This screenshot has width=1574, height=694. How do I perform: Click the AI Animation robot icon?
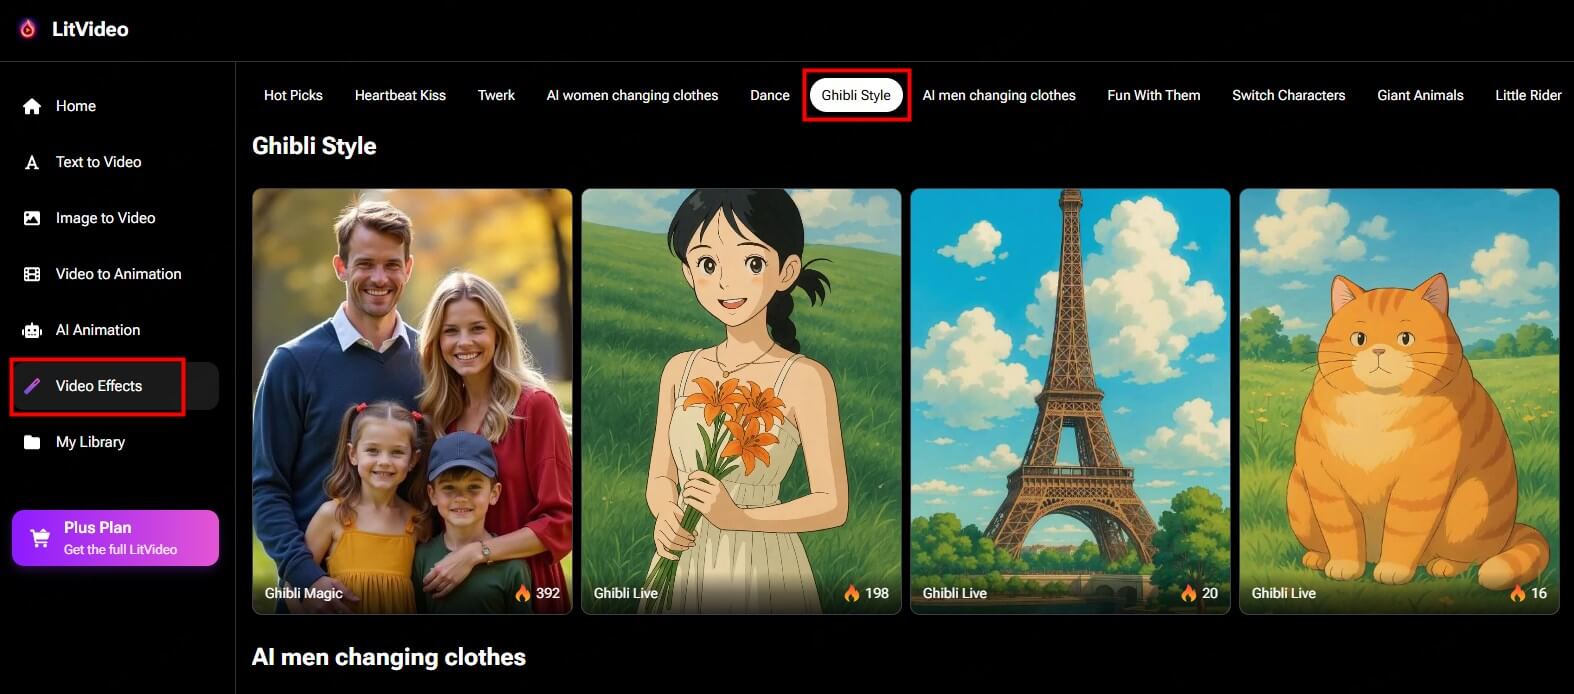[x=32, y=330]
